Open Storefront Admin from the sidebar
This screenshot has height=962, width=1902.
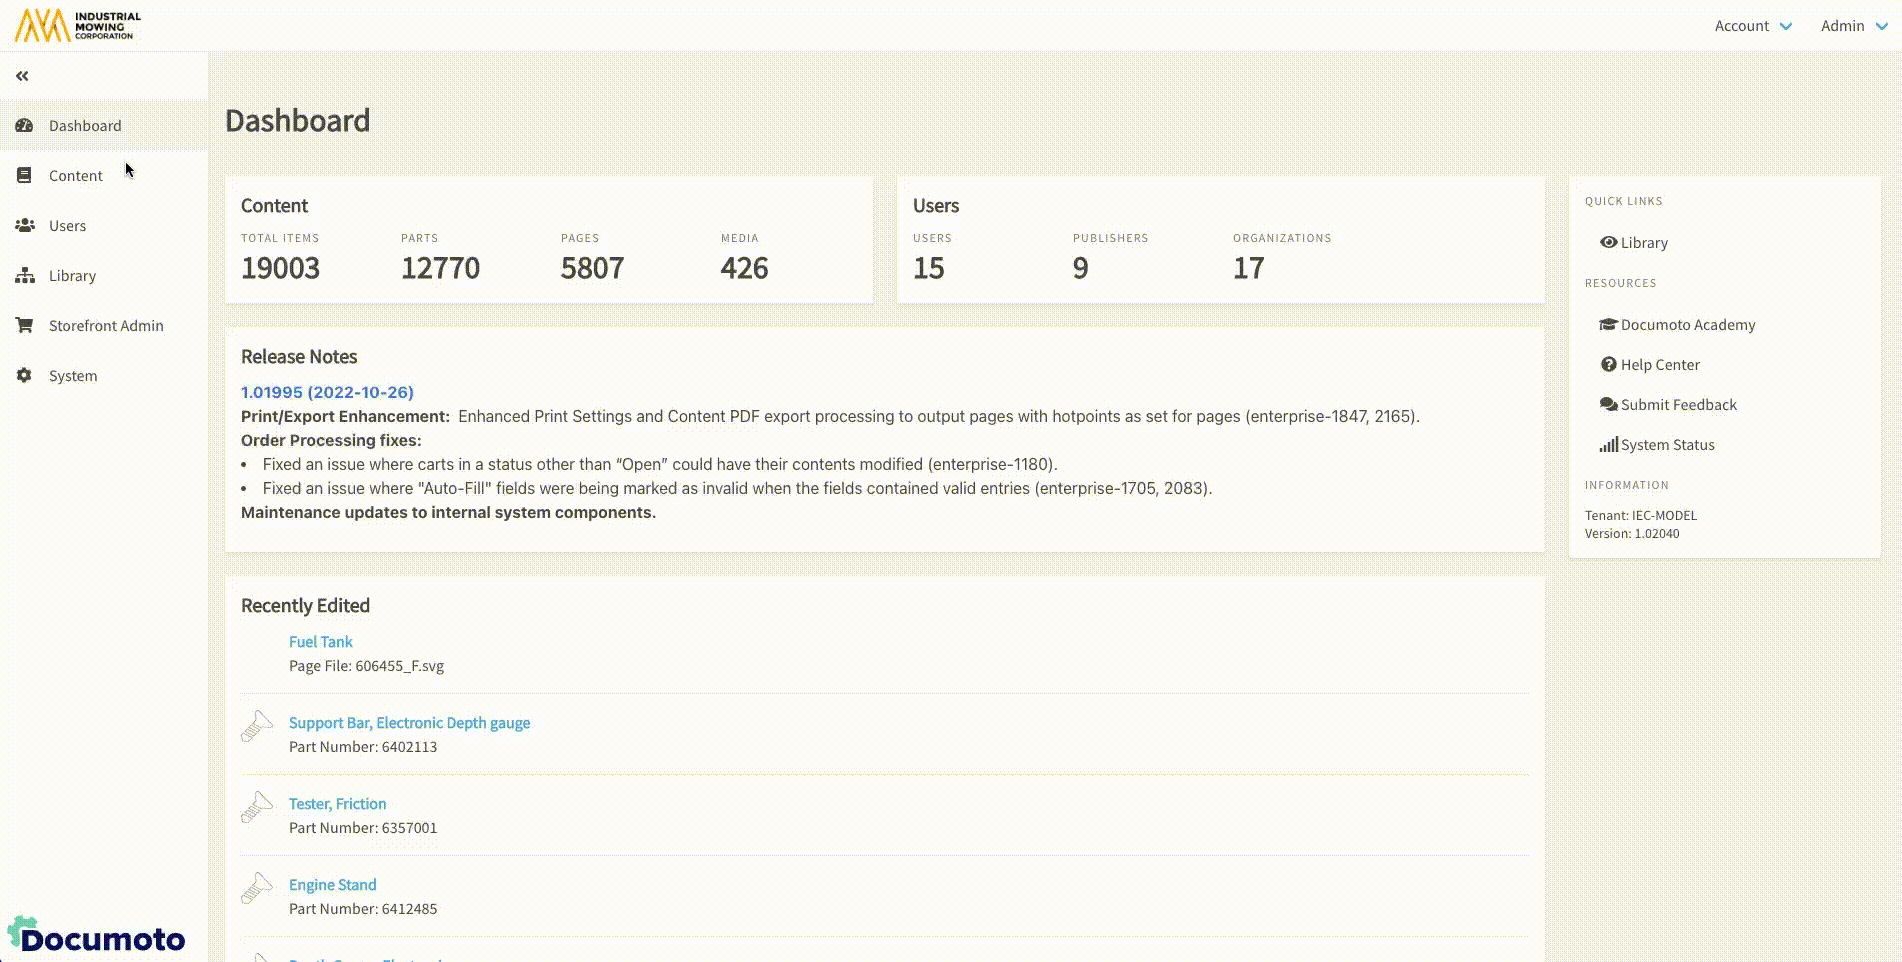(106, 326)
